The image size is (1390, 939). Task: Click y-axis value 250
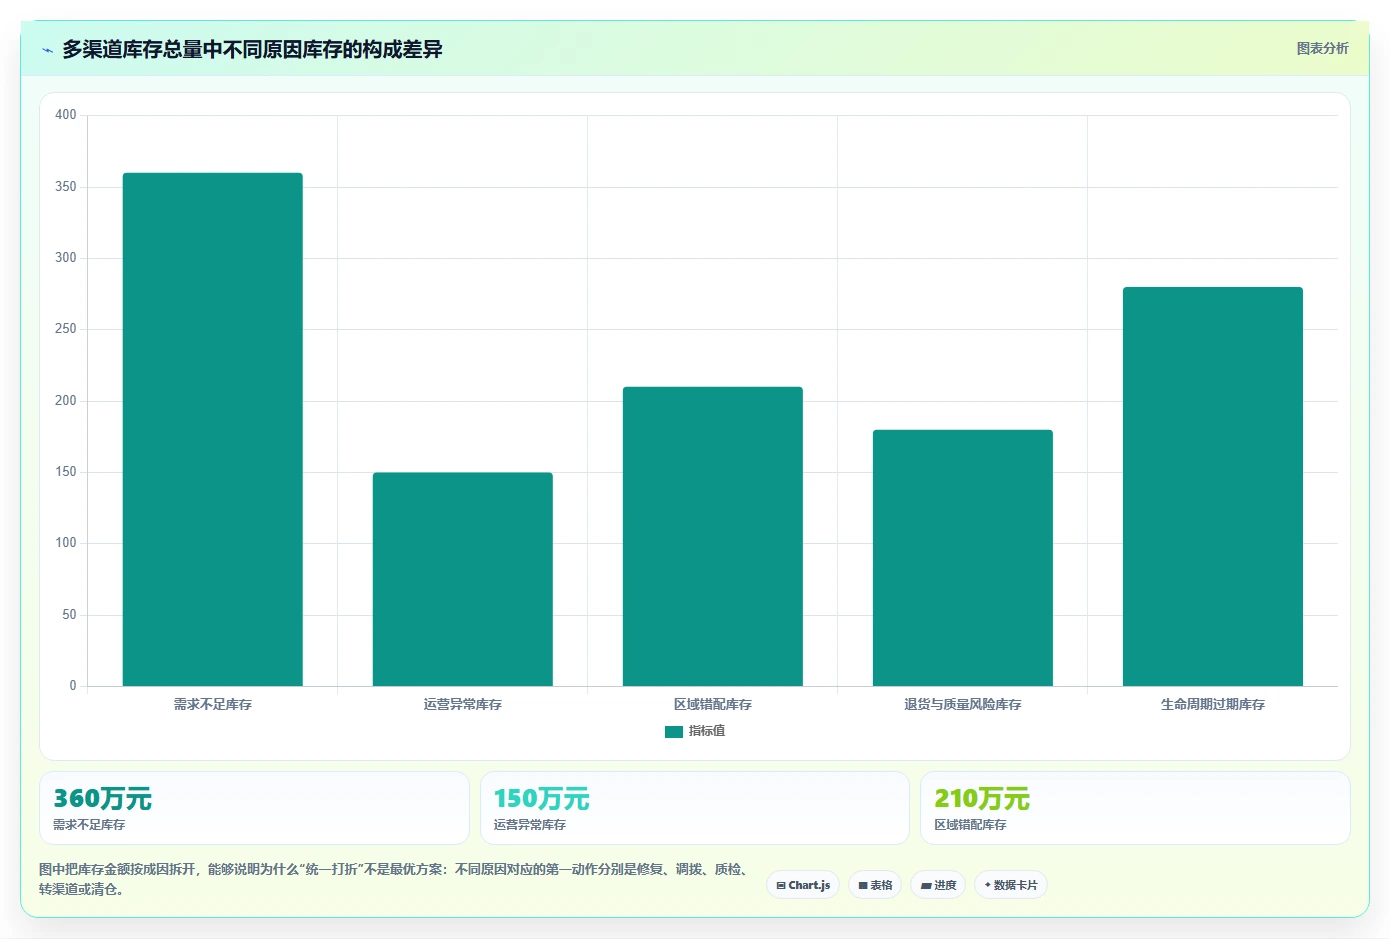click(65, 329)
